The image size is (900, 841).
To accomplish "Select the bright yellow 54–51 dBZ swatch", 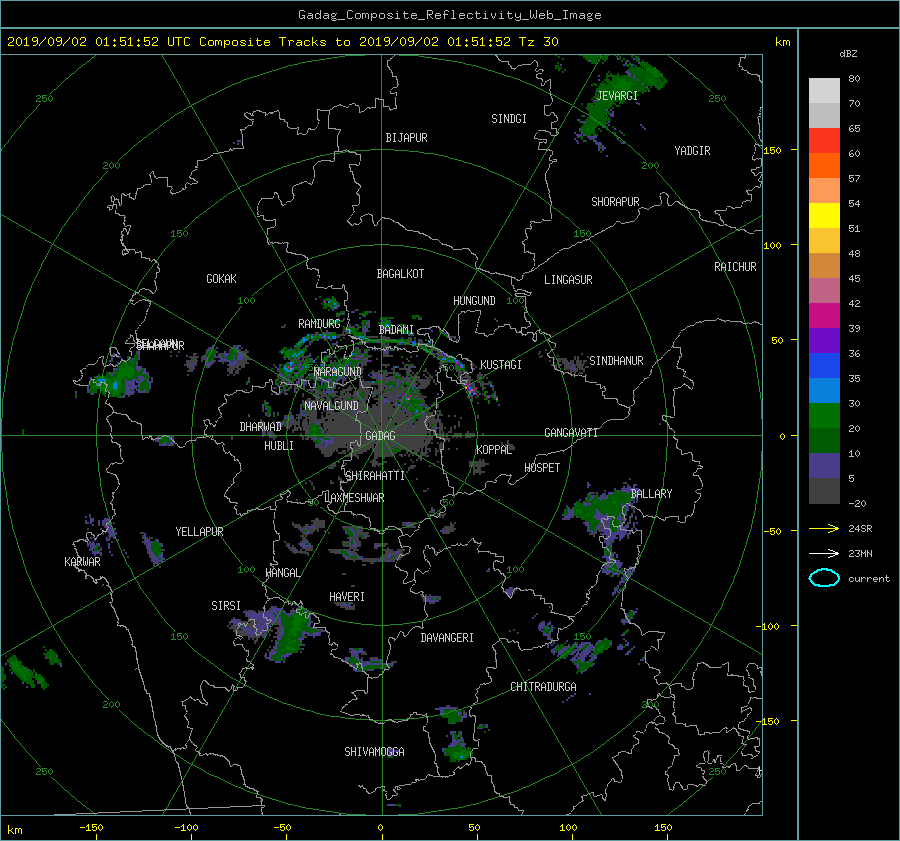I will click(824, 216).
